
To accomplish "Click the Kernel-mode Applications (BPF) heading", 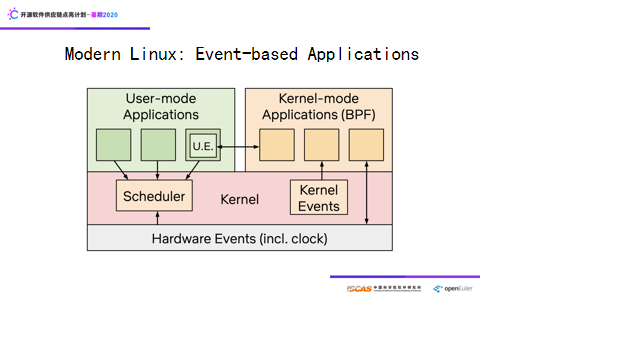I will tap(319, 107).
